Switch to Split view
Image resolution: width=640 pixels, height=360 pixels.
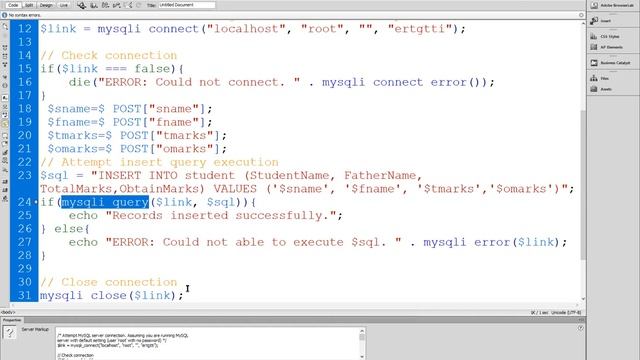click(29, 5)
